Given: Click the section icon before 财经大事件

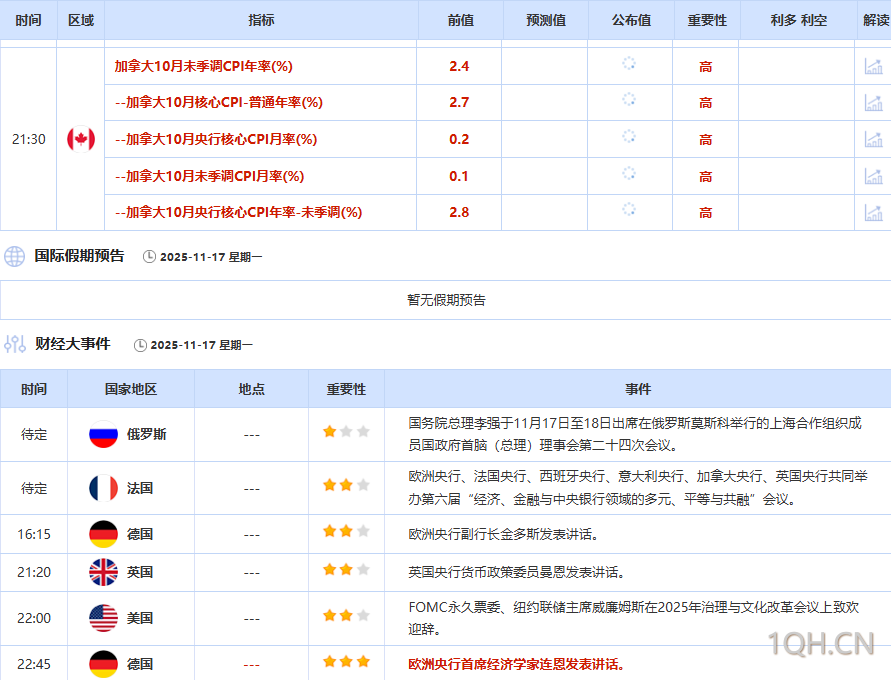Looking at the screenshot, I should pos(16,343).
